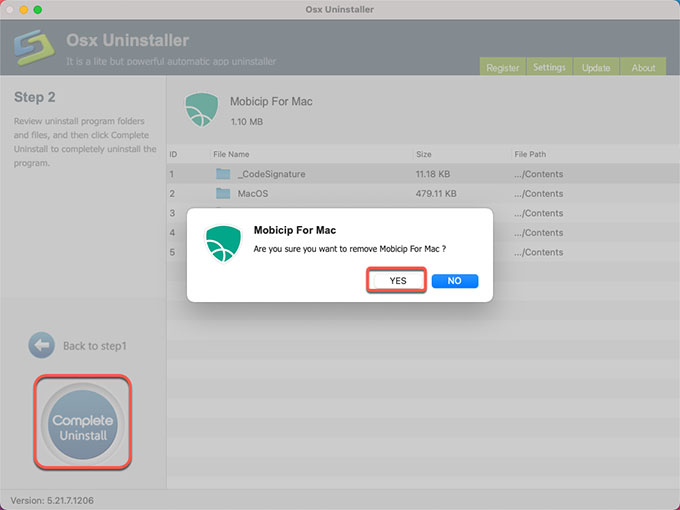Click the Osx Uninstaller logo icon

34,47
